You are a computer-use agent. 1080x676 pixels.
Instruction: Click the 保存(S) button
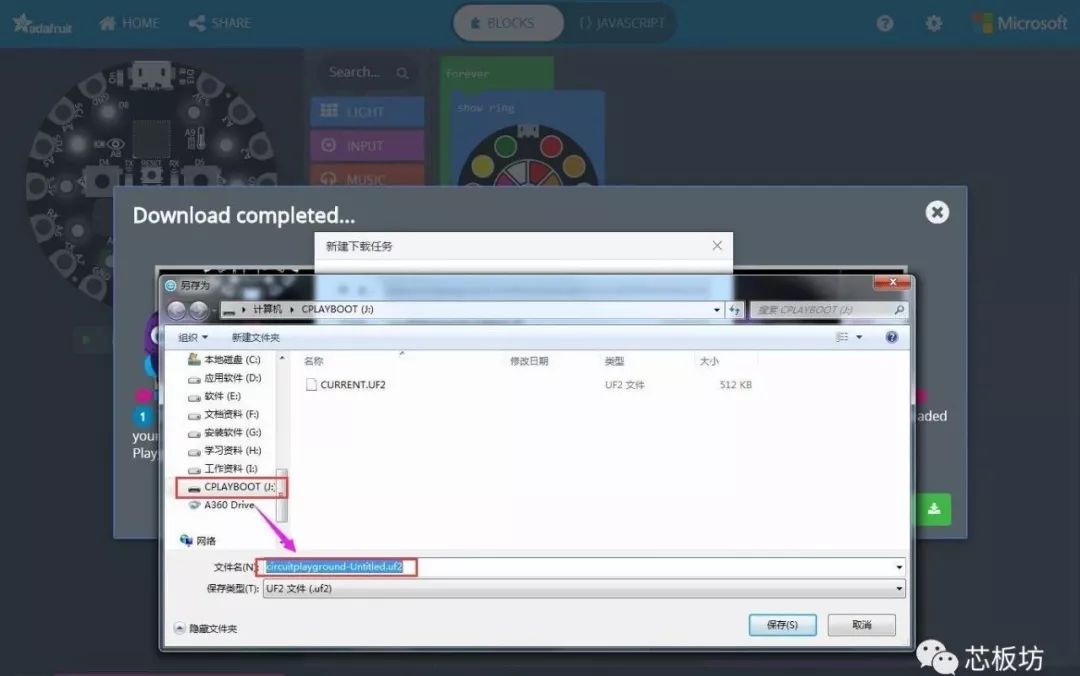[x=782, y=625]
